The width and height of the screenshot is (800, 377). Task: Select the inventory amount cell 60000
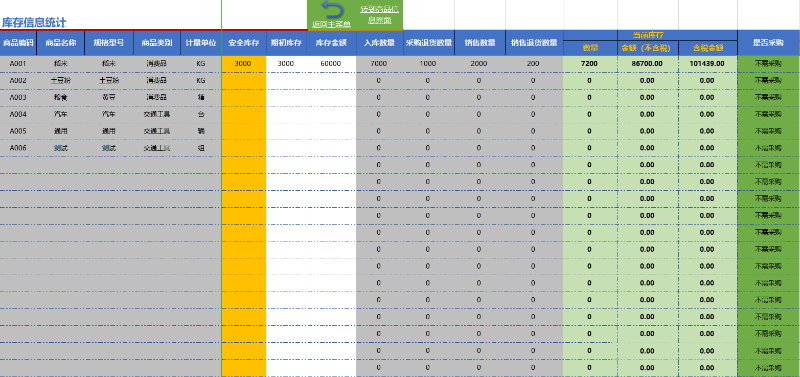331,64
